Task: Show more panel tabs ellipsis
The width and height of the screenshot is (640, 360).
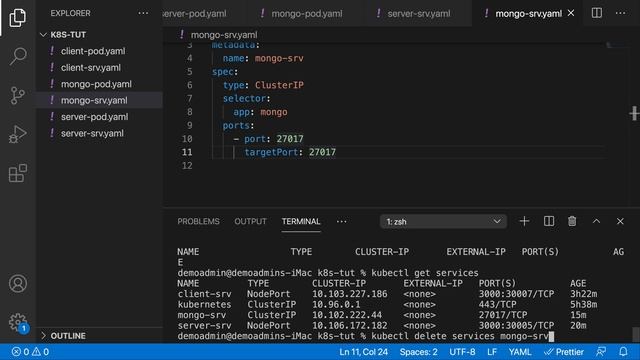Action: click(x=342, y=222)
